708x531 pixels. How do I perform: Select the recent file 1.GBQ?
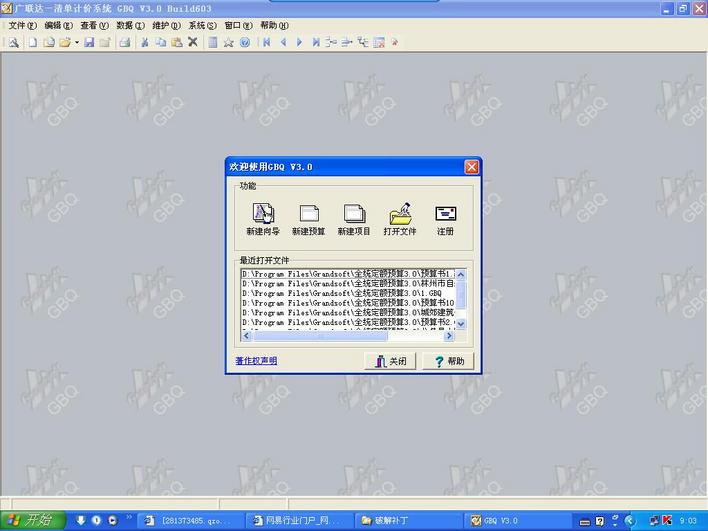[349, 293]
